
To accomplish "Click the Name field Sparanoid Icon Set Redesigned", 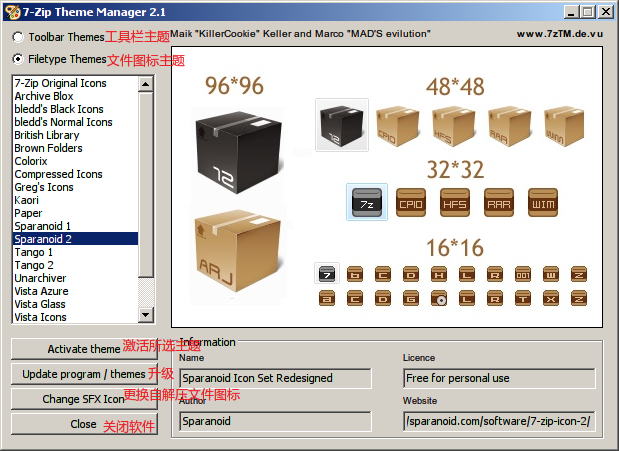I will click(275, 378).
